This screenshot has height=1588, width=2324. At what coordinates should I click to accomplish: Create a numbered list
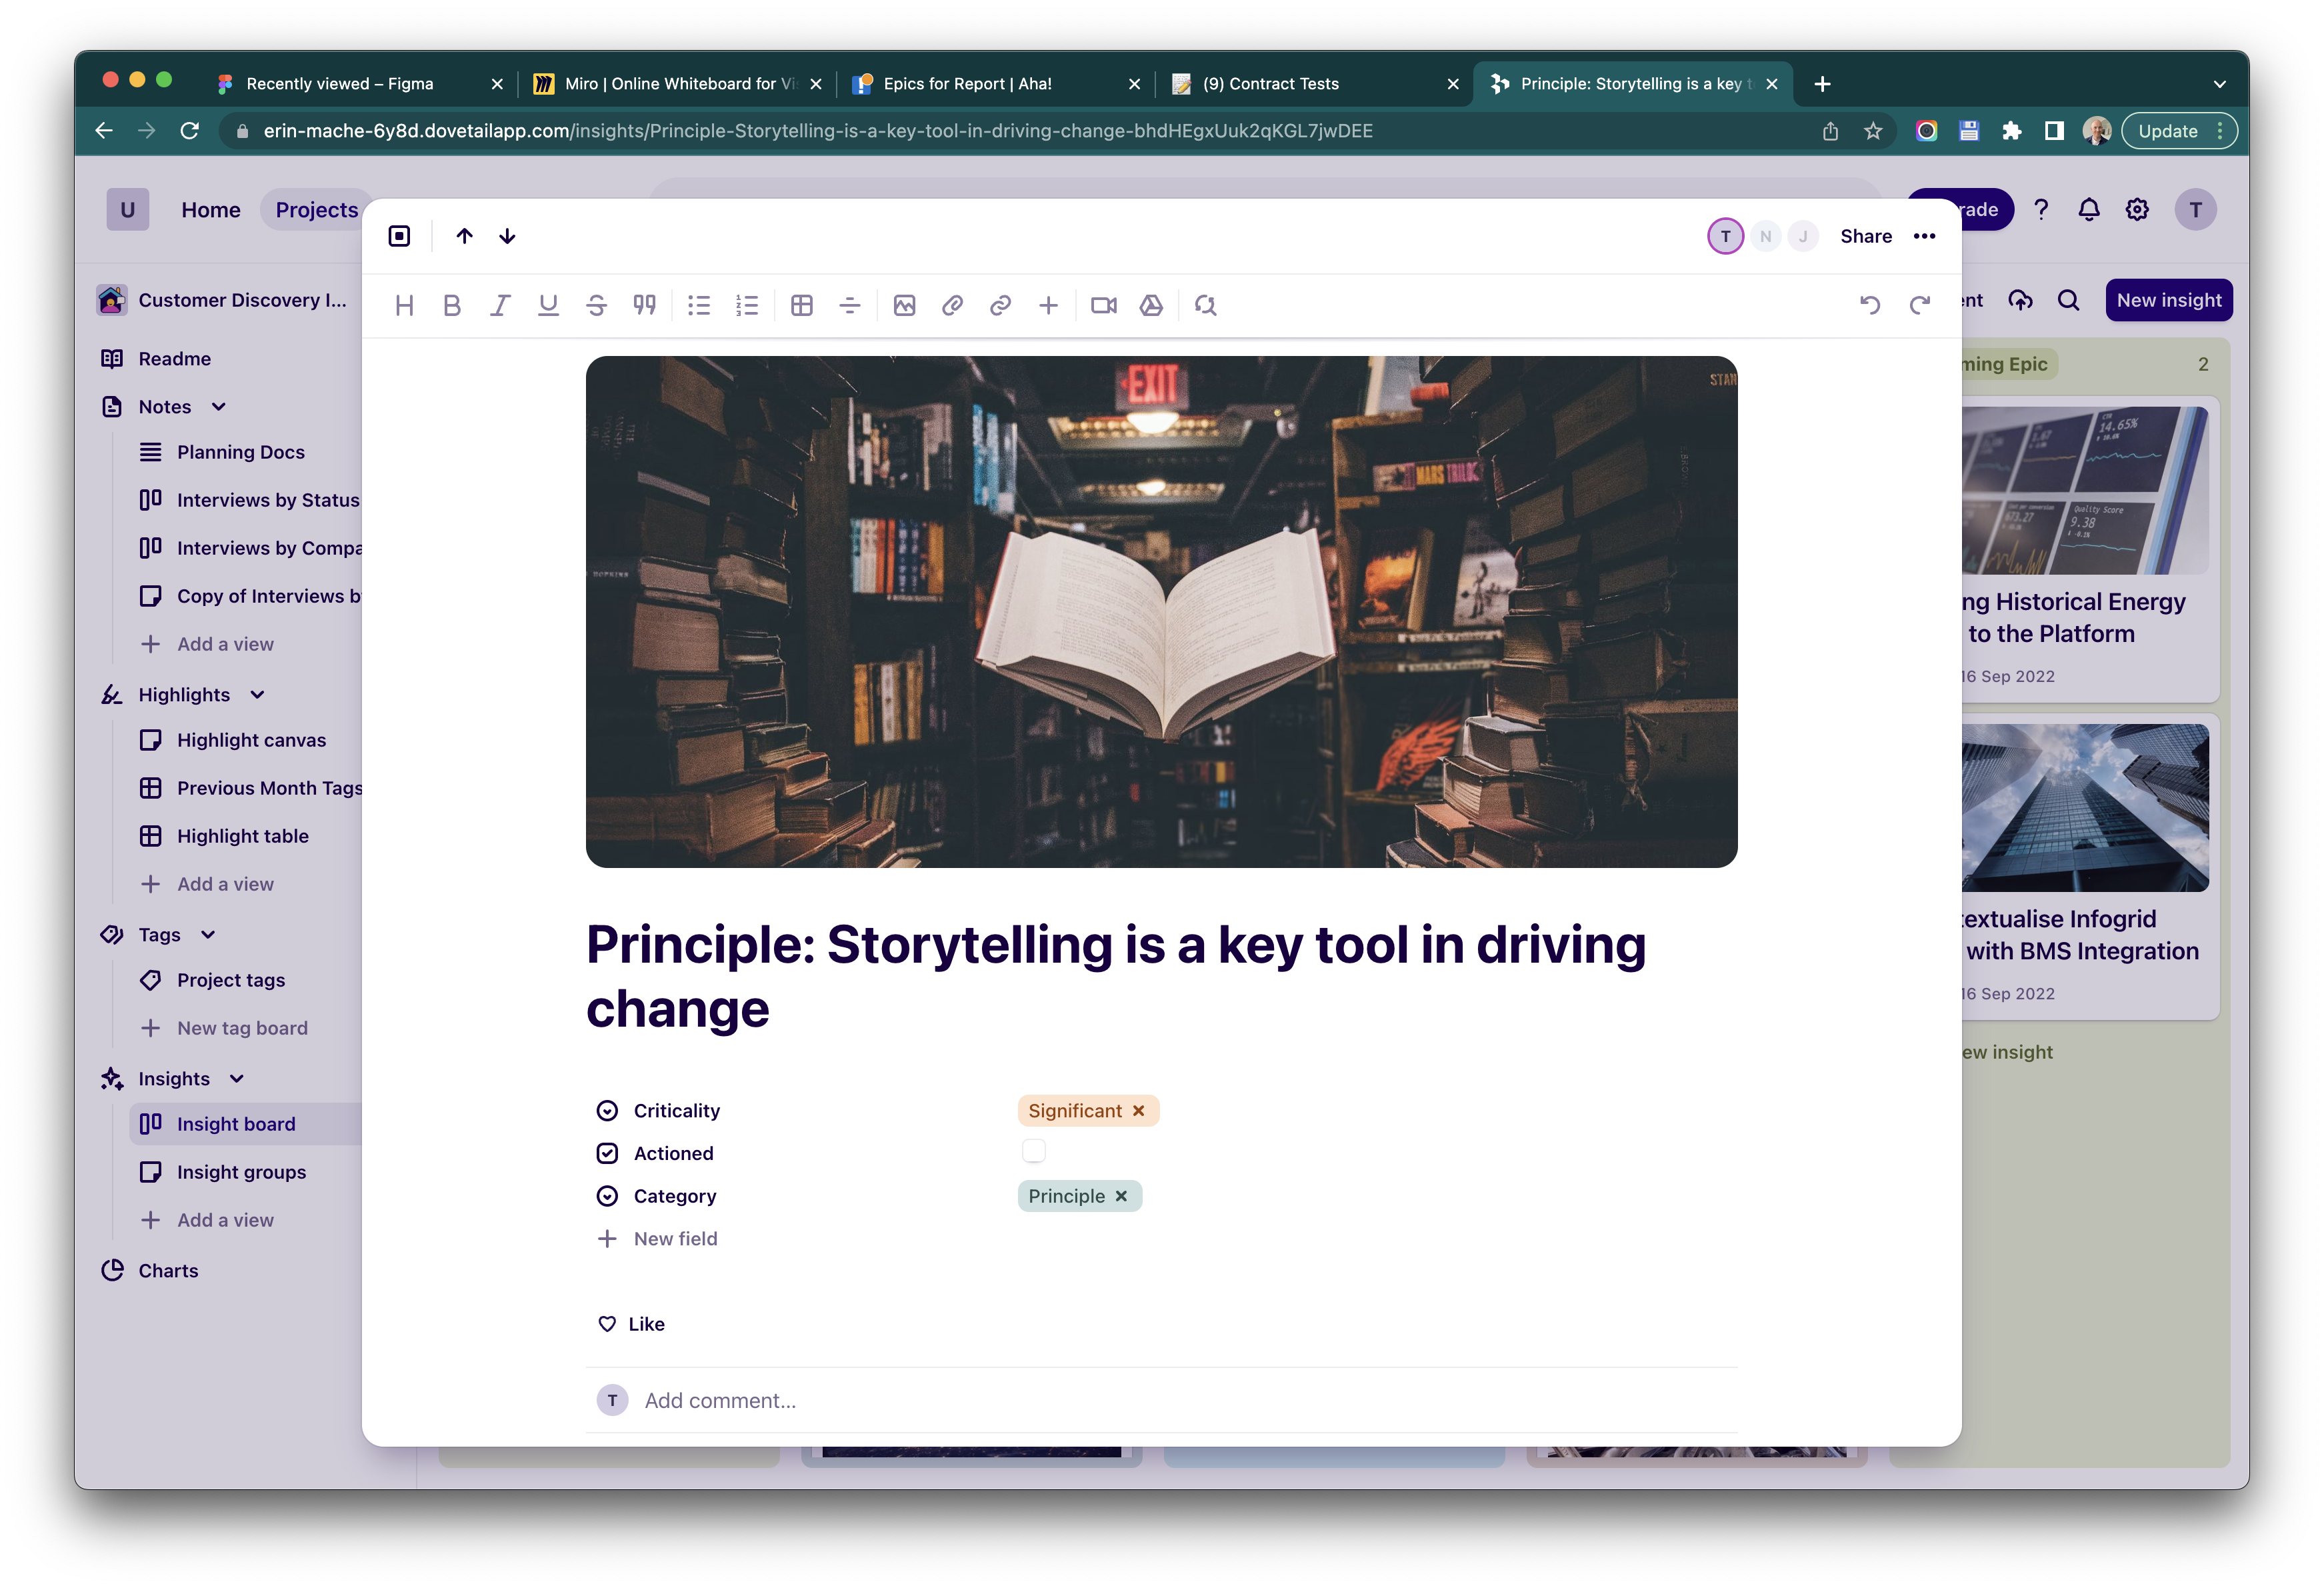(747, 306)
